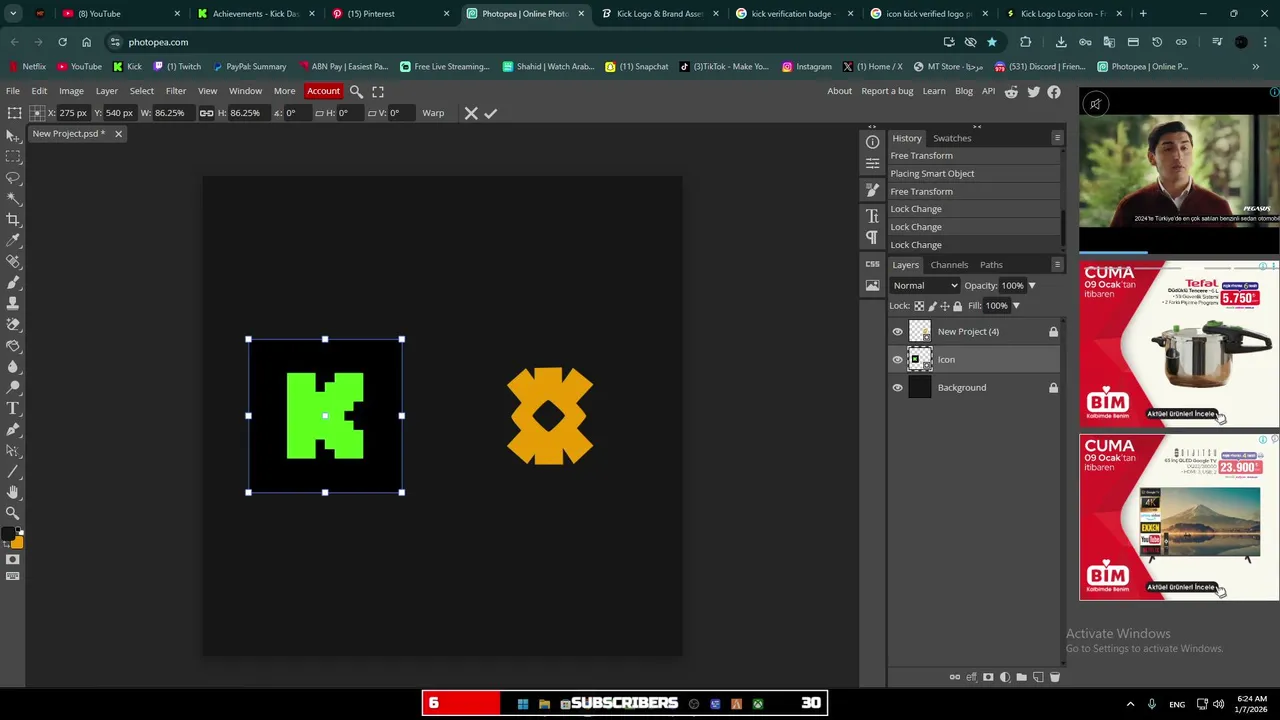1280x720 pixels.
Task: Hide the Icon layer
Action: click(x=897, y=360)
